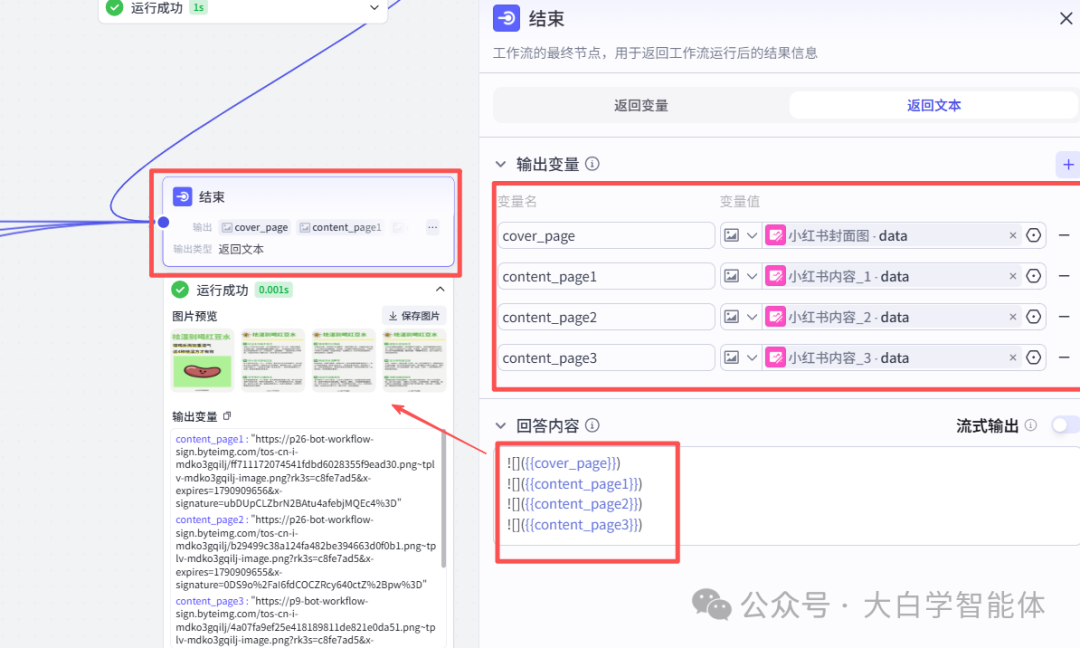Open the 结束 node more options menu
The image size is (1080, 648).
[x=432, y=227]
